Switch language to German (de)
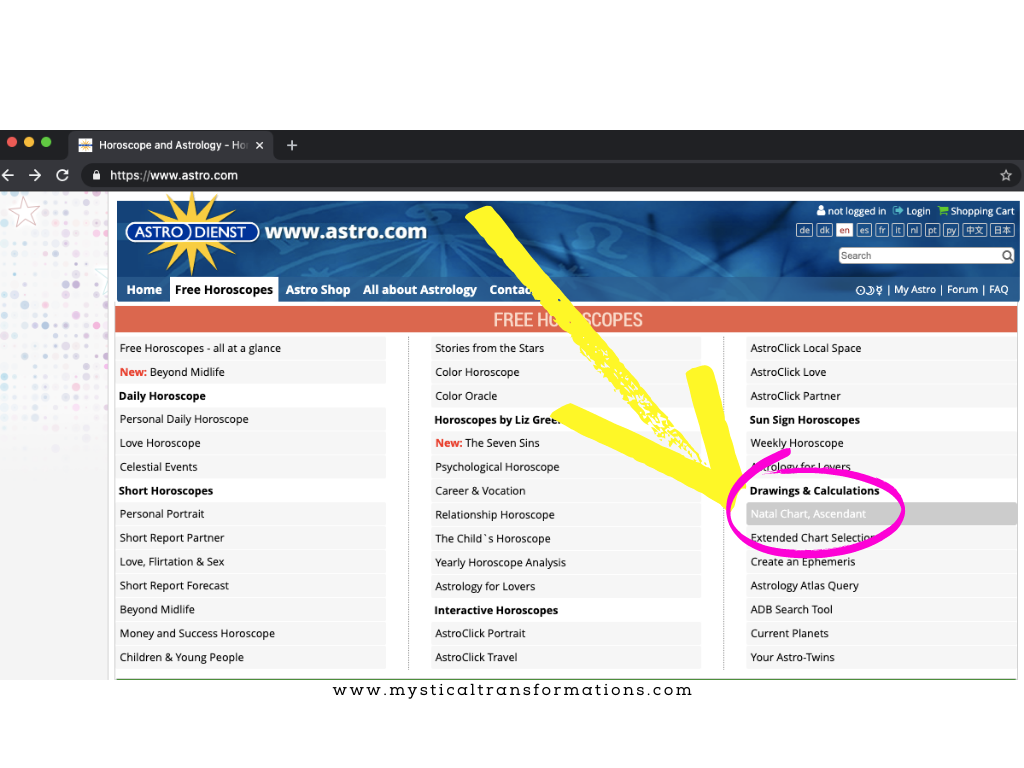 [x=805, y=230]
